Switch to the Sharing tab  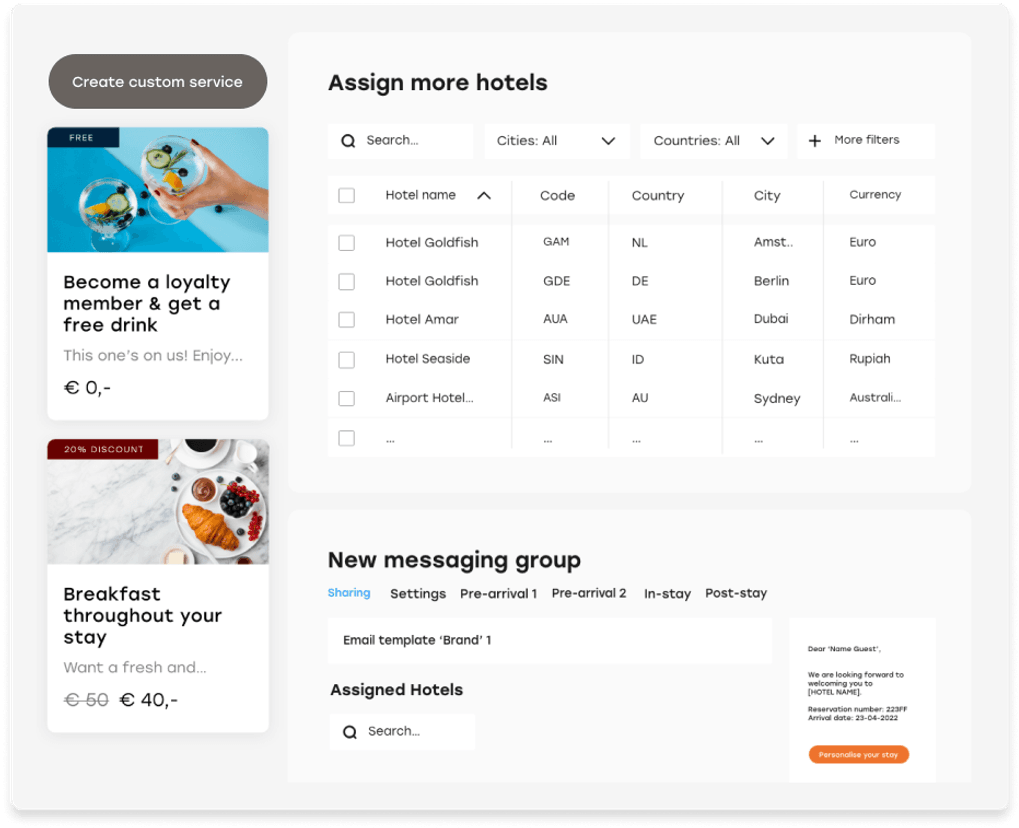tap(349, 593)
